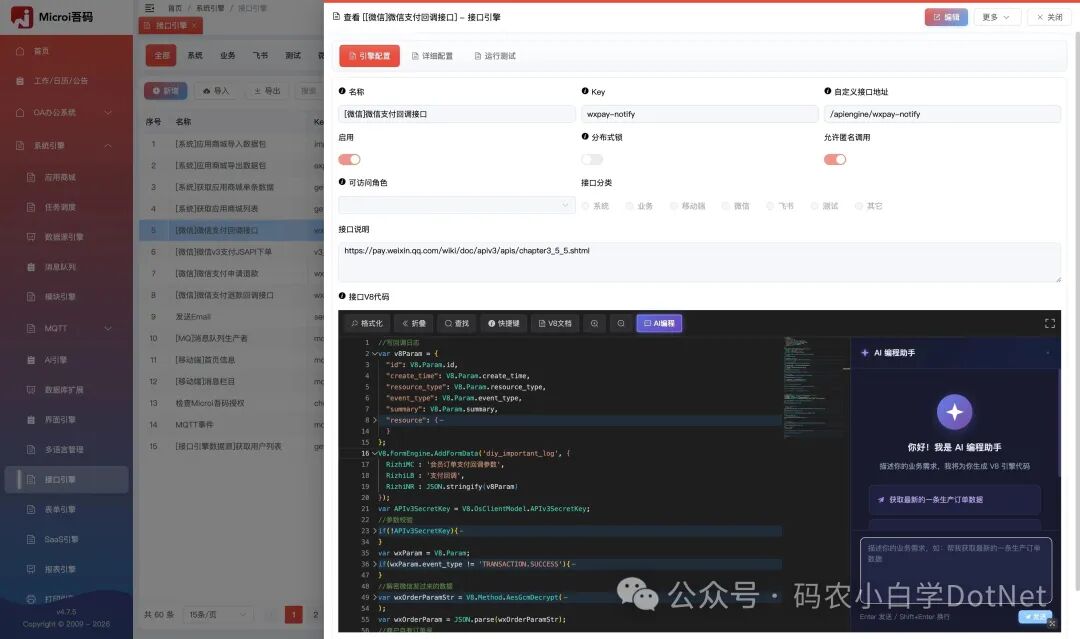Open the 更多 dropdown at top right
The height and width of the screenshot is (639, 1080).
point(994,16)
